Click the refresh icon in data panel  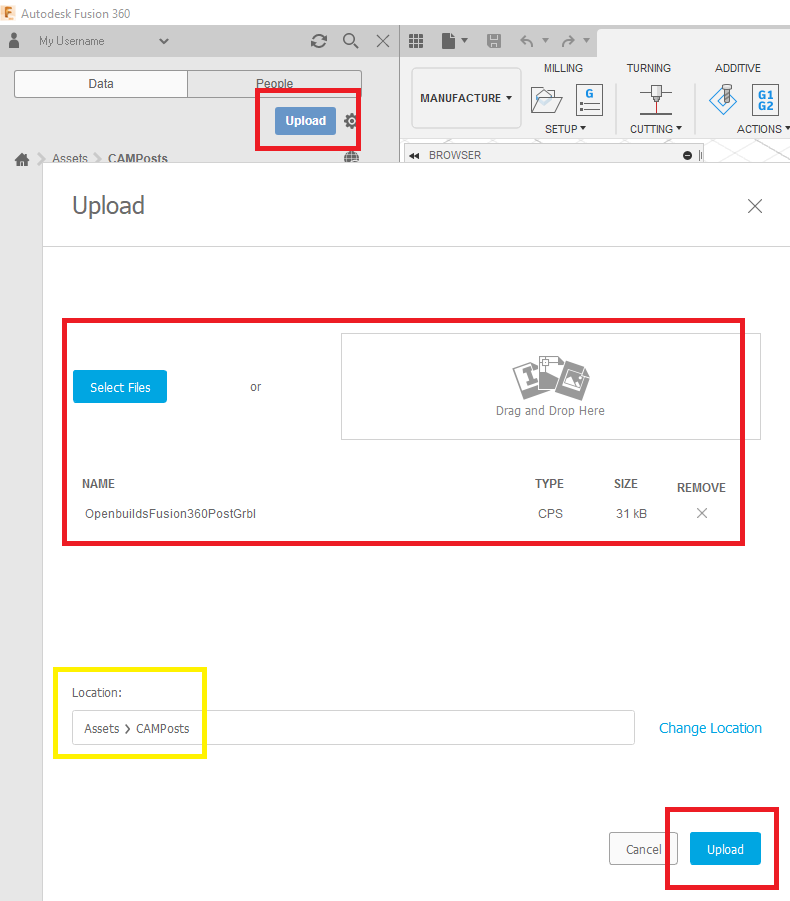click(319, 41)
